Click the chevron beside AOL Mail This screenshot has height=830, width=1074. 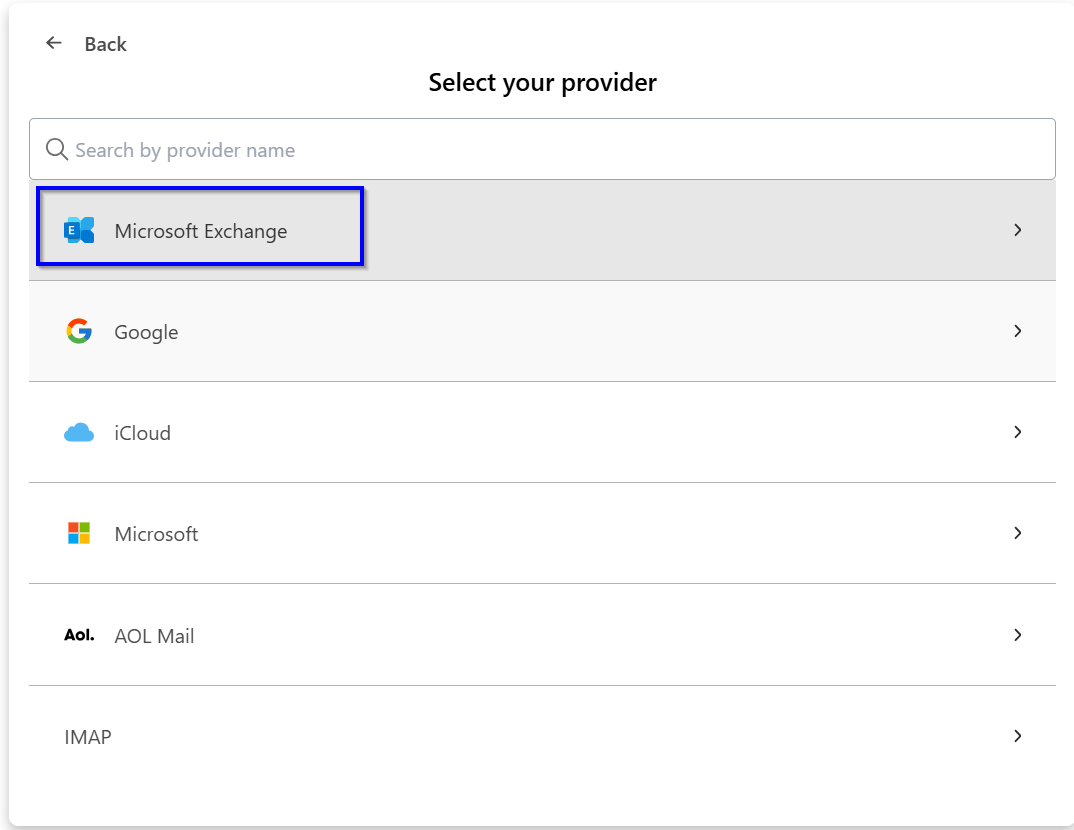(x=1017, y=635)
